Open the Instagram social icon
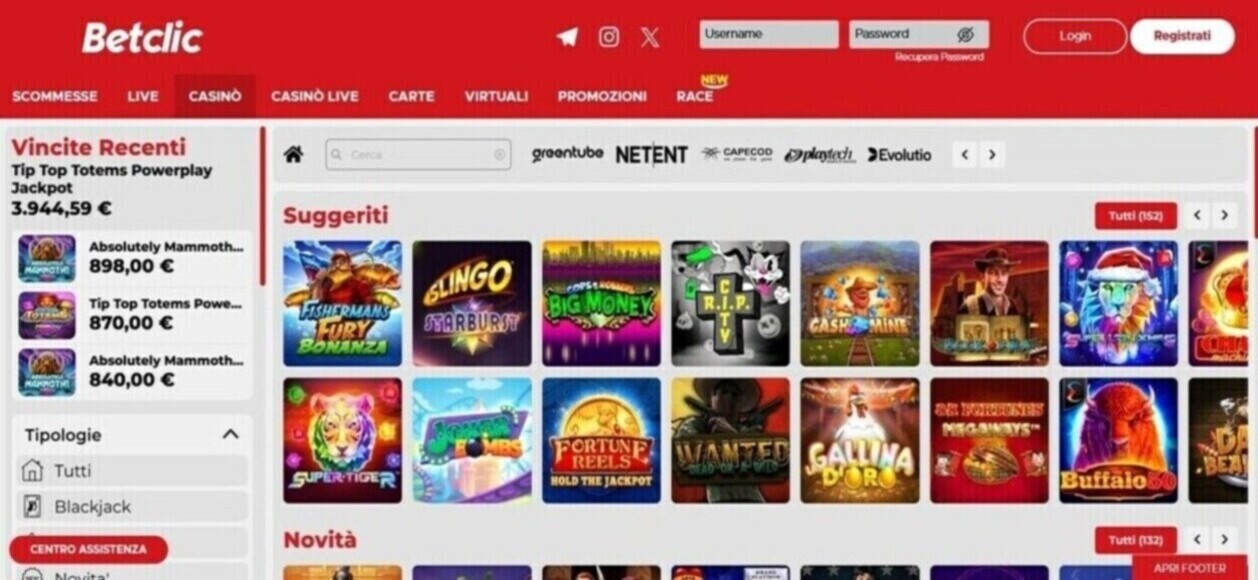1258x580 pixels. pyautogui.click(x=608, y=37)
